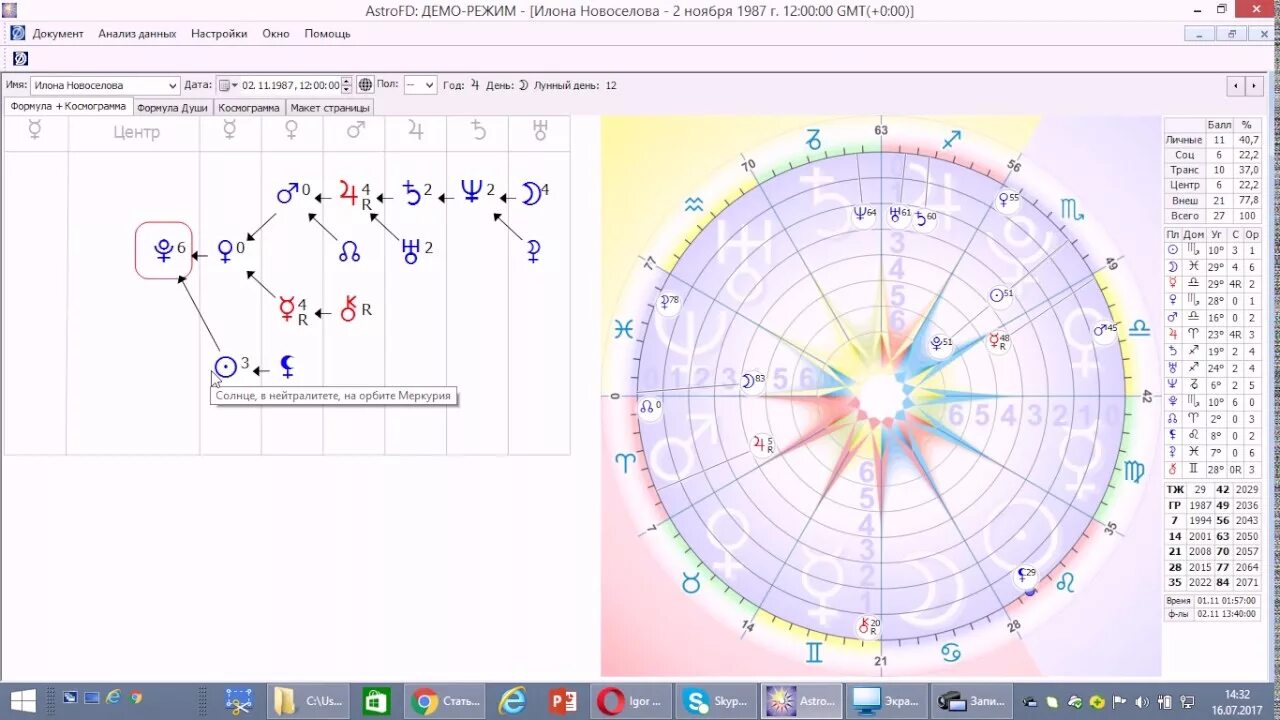Select the North Node symbol in formula
The image size is (1280, 720).
[349, 252]
